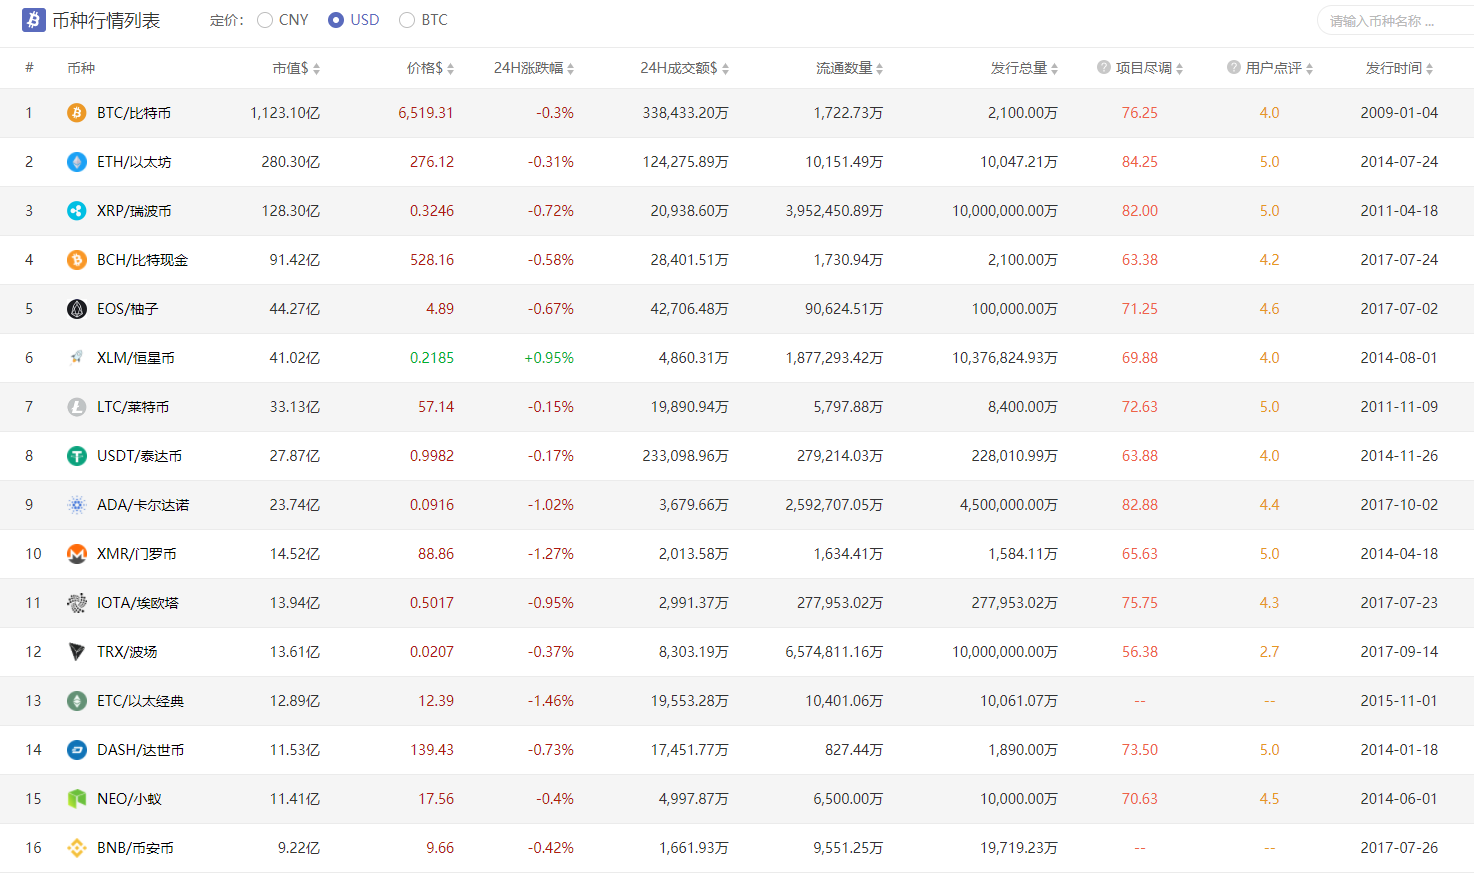Select USD pricing radio button

(336, 20)
